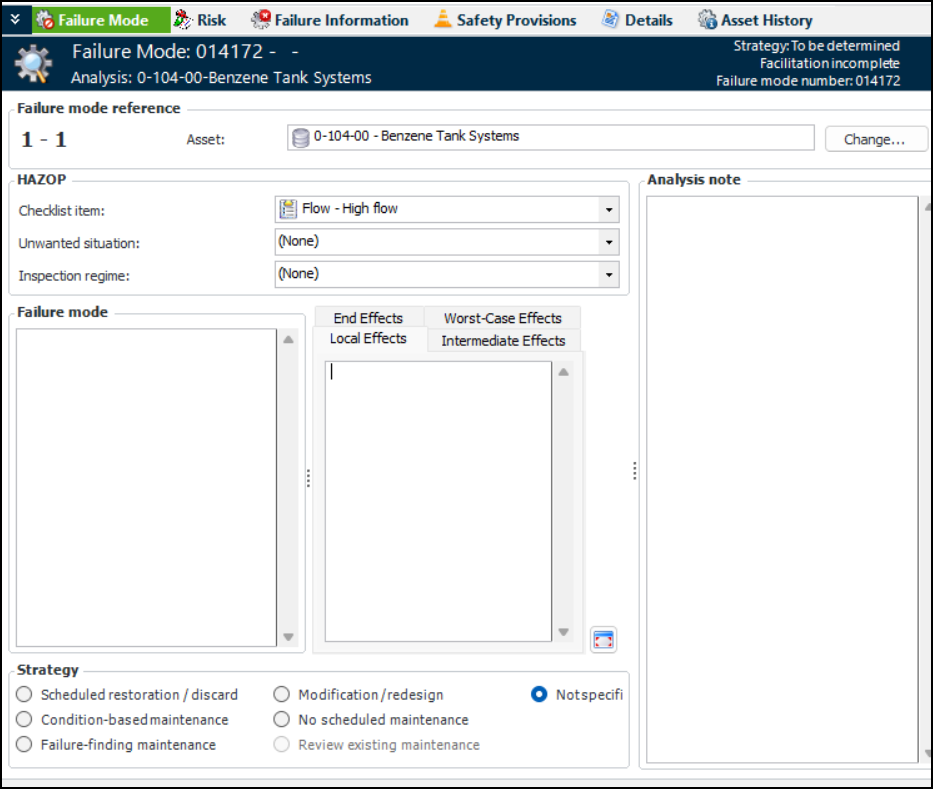Click the double-chevron expand icon
The width and height of the screenshot is (933, 789).
point(15,20)
